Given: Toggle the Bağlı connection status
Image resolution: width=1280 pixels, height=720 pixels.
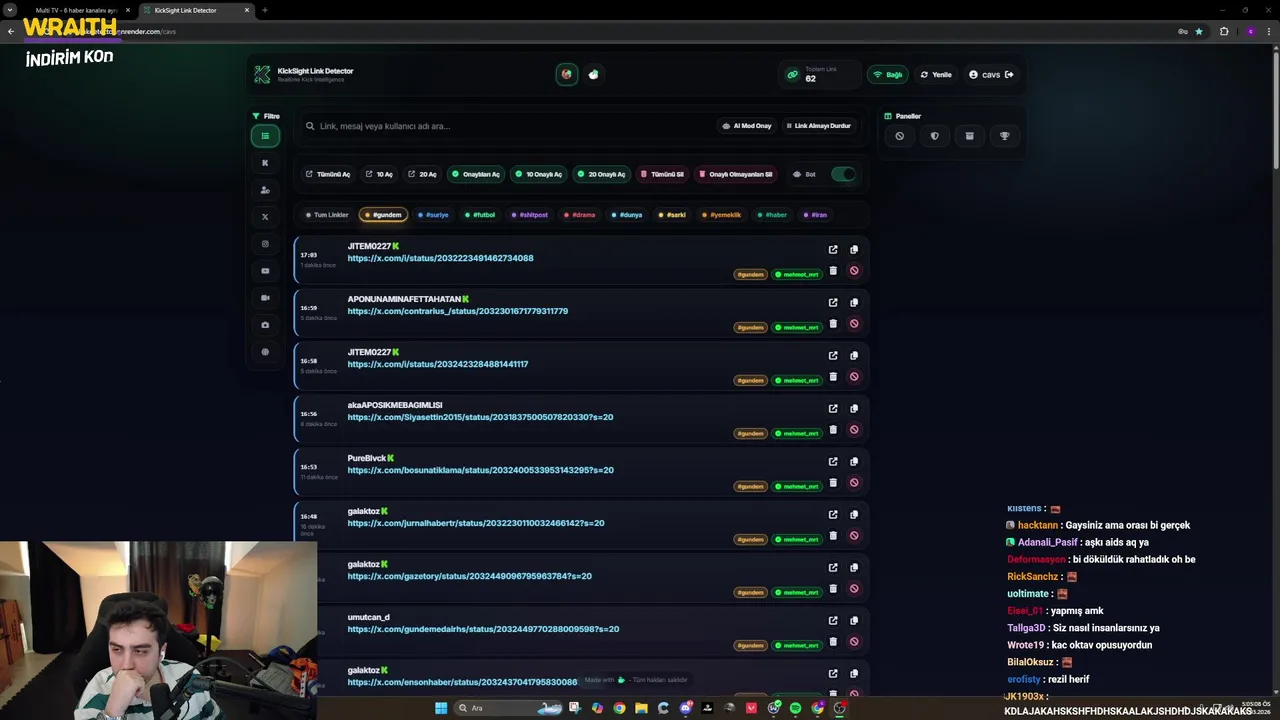Looking at the screenshot, I should click(x=888, y=75).
